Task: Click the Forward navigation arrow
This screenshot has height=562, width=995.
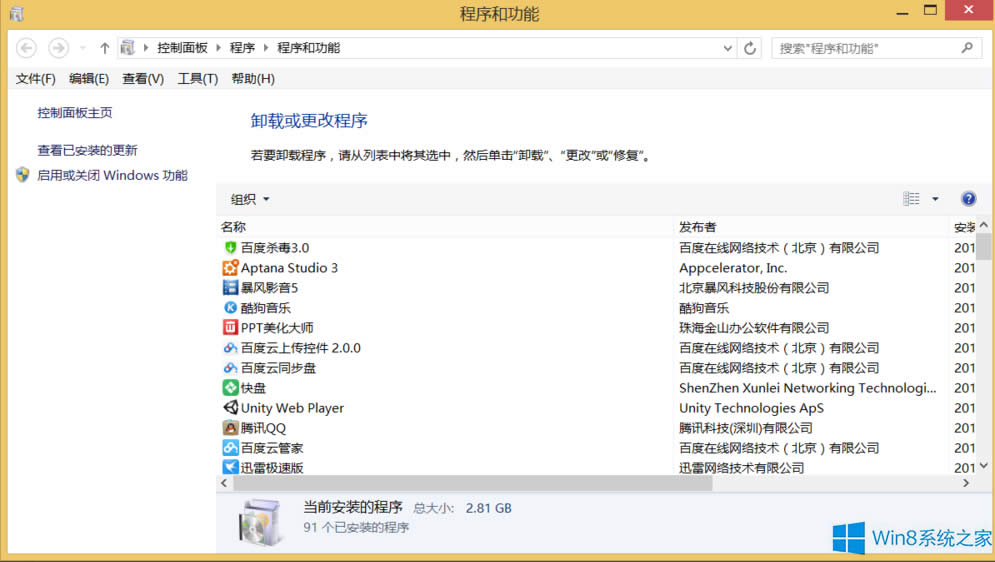Action: pyautogui.click(x=58, y=48)
